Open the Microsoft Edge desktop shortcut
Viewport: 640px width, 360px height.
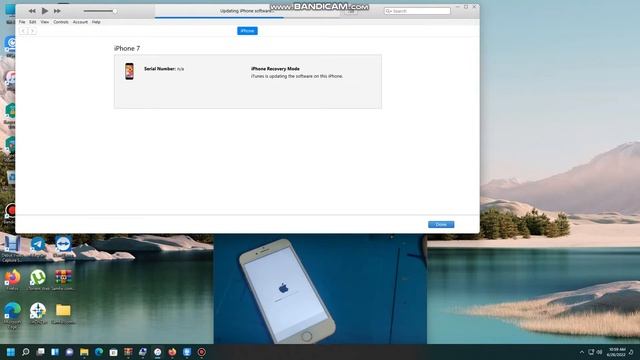point(13,315)
